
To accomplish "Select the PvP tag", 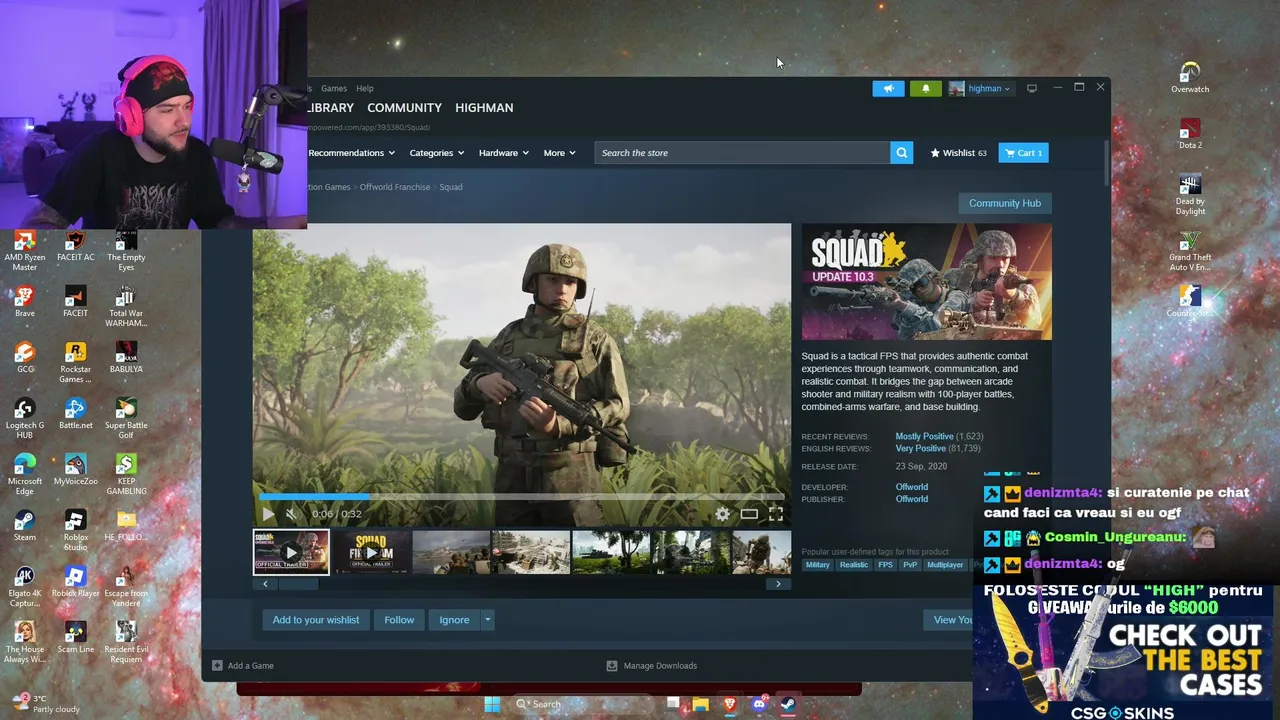I will click(910, 565).
